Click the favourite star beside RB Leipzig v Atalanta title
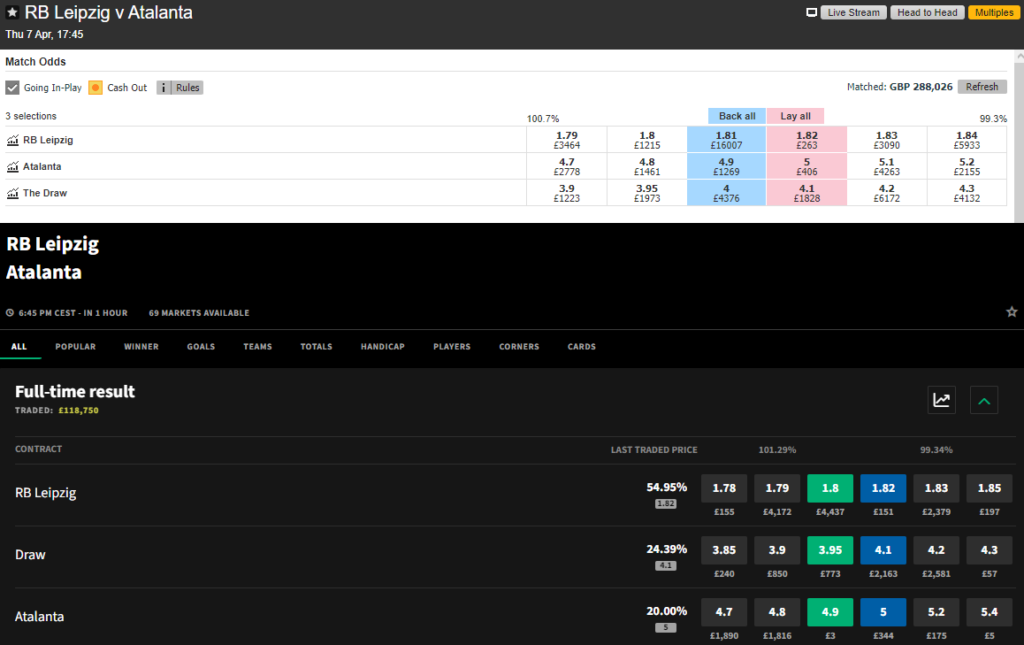The width and height of the screenshot is (1024, 645). (12, 12)
